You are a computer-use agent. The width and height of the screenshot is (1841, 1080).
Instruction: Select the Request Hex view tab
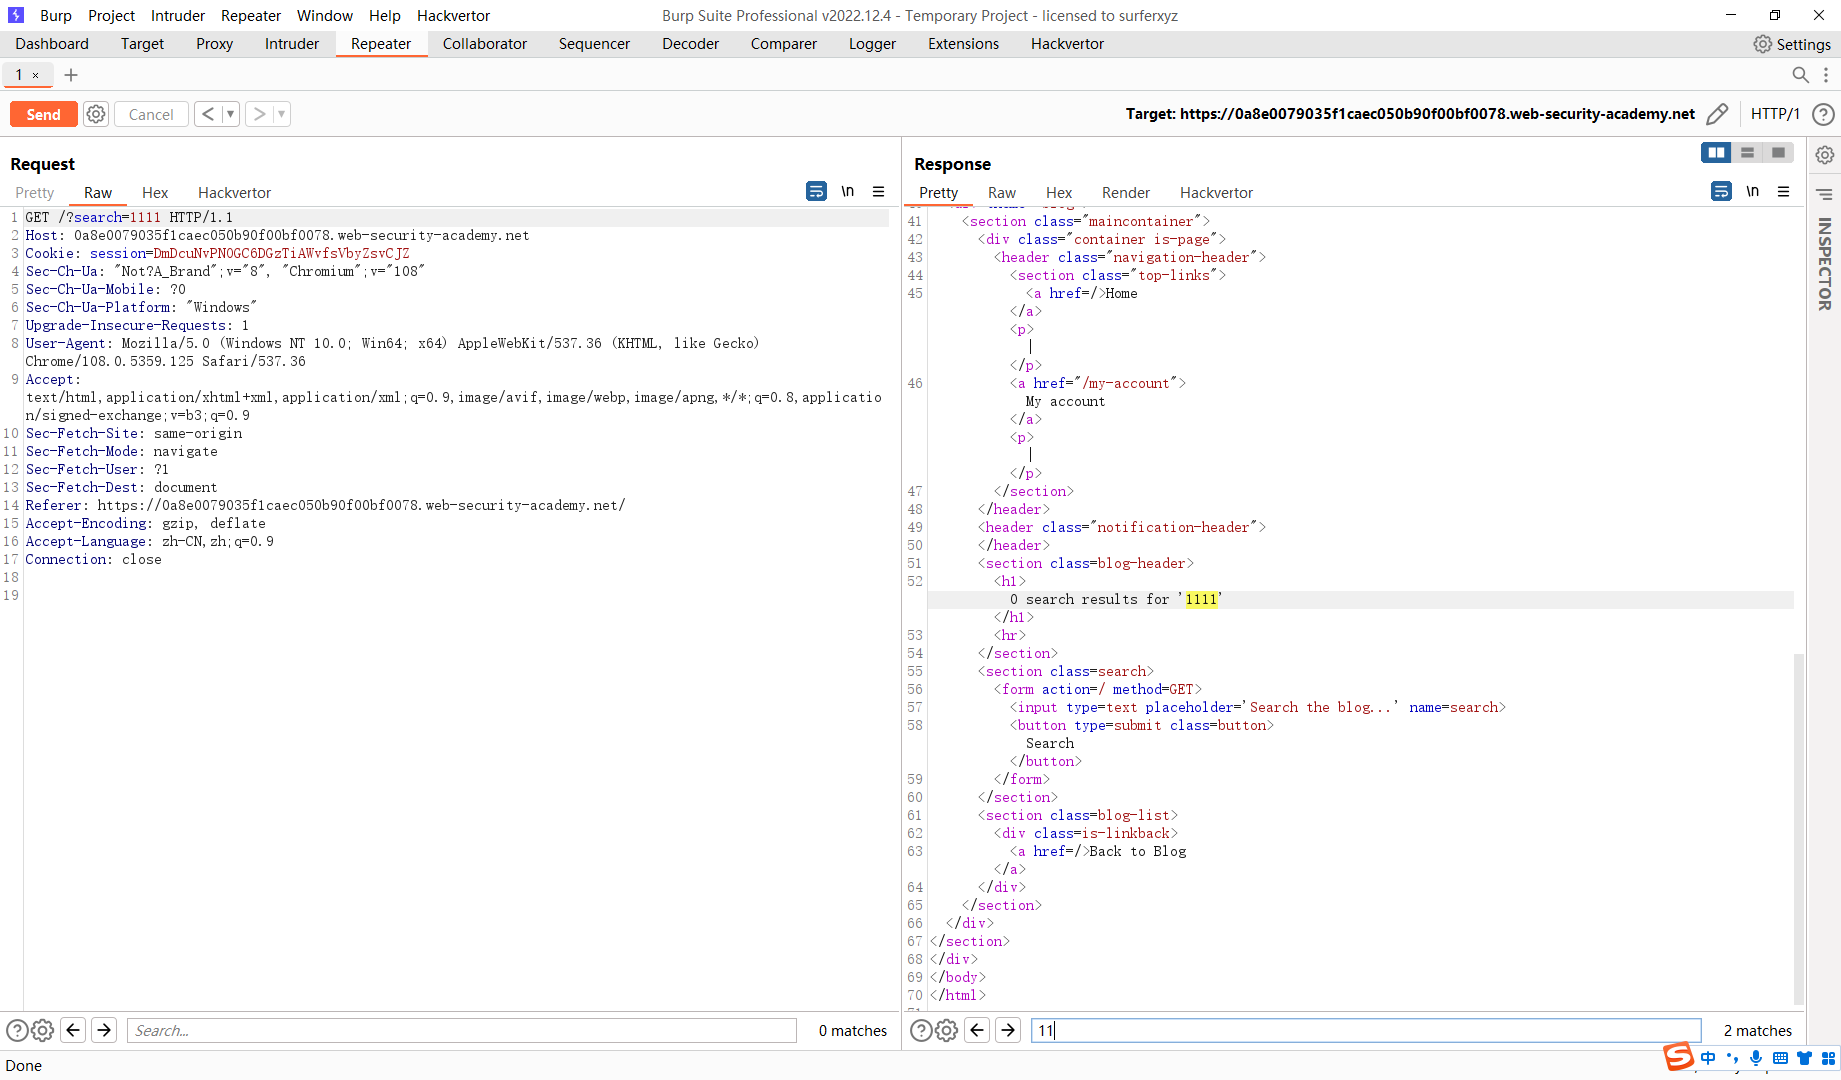(x=155, y=192)
